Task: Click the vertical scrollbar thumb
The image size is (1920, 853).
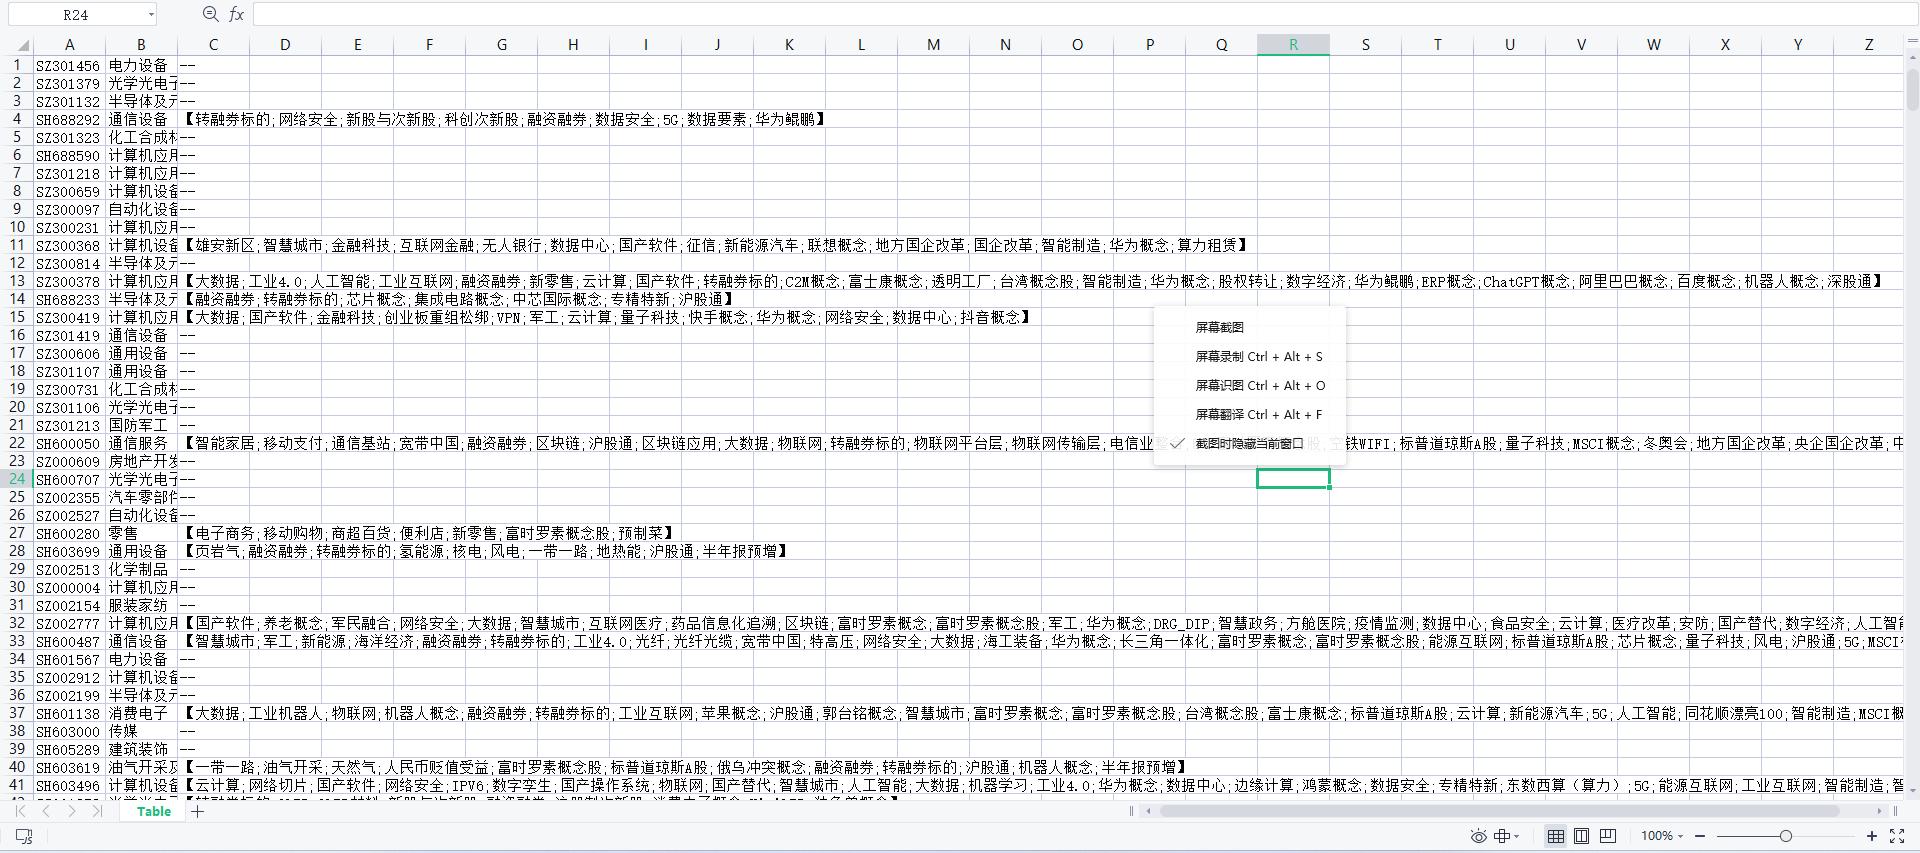Action: click(1912, 88)
